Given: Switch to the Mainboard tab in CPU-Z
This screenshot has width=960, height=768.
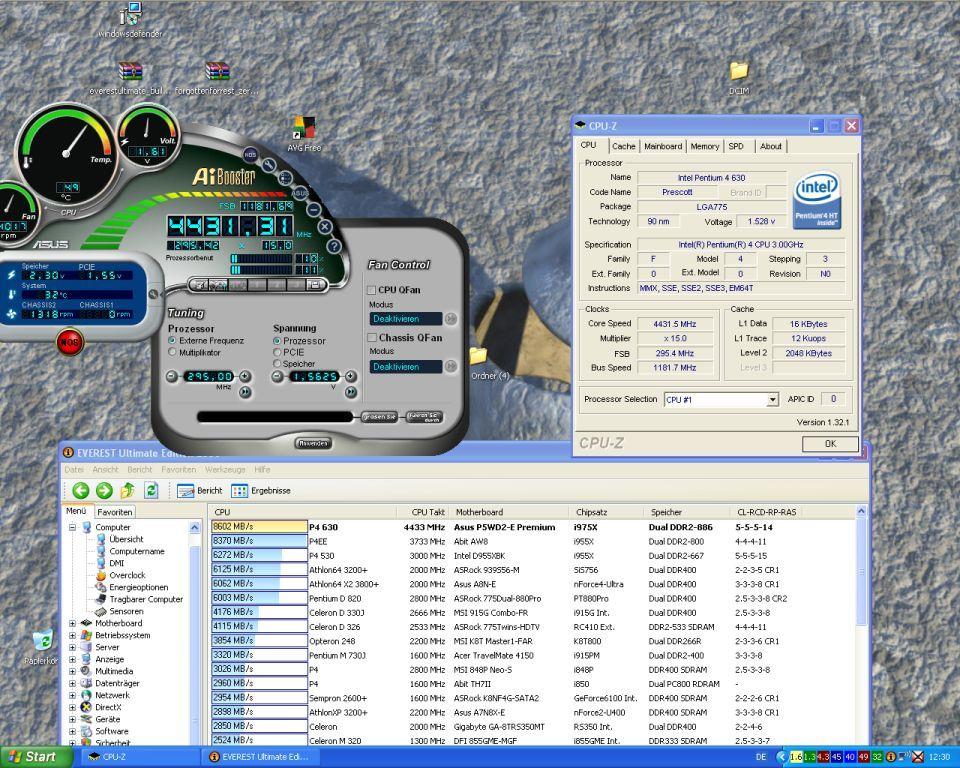Looking at the screenshot, I should click(x=663, y=146).
